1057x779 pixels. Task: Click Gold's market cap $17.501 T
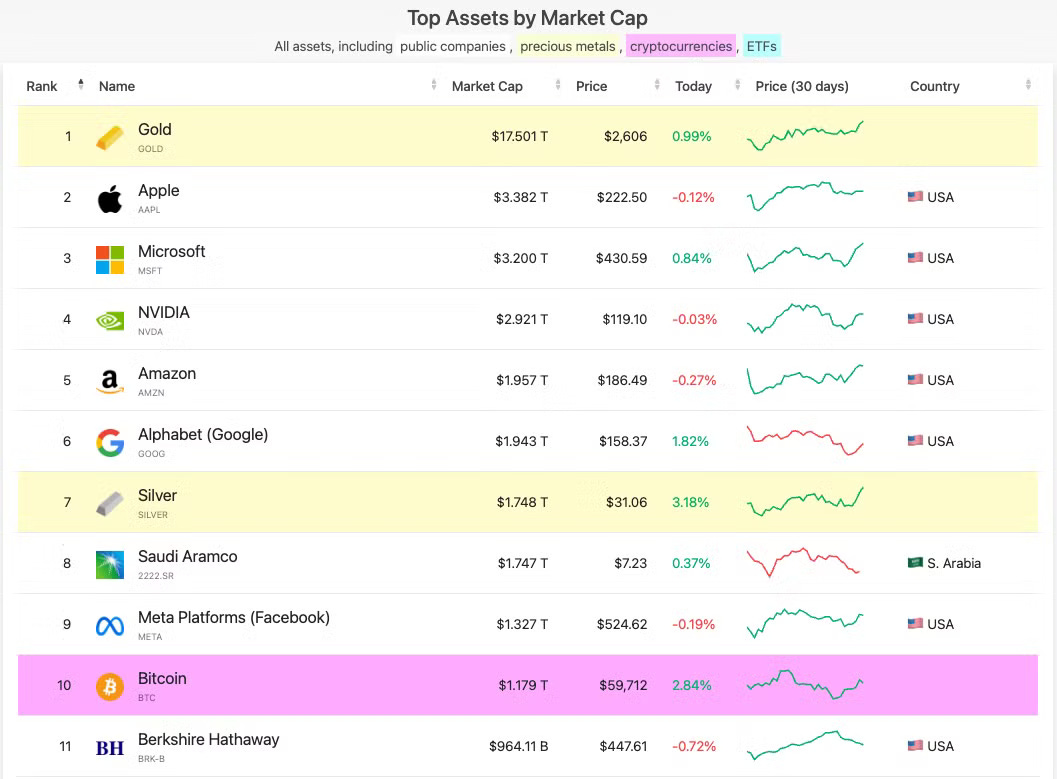tap(519, 136)
